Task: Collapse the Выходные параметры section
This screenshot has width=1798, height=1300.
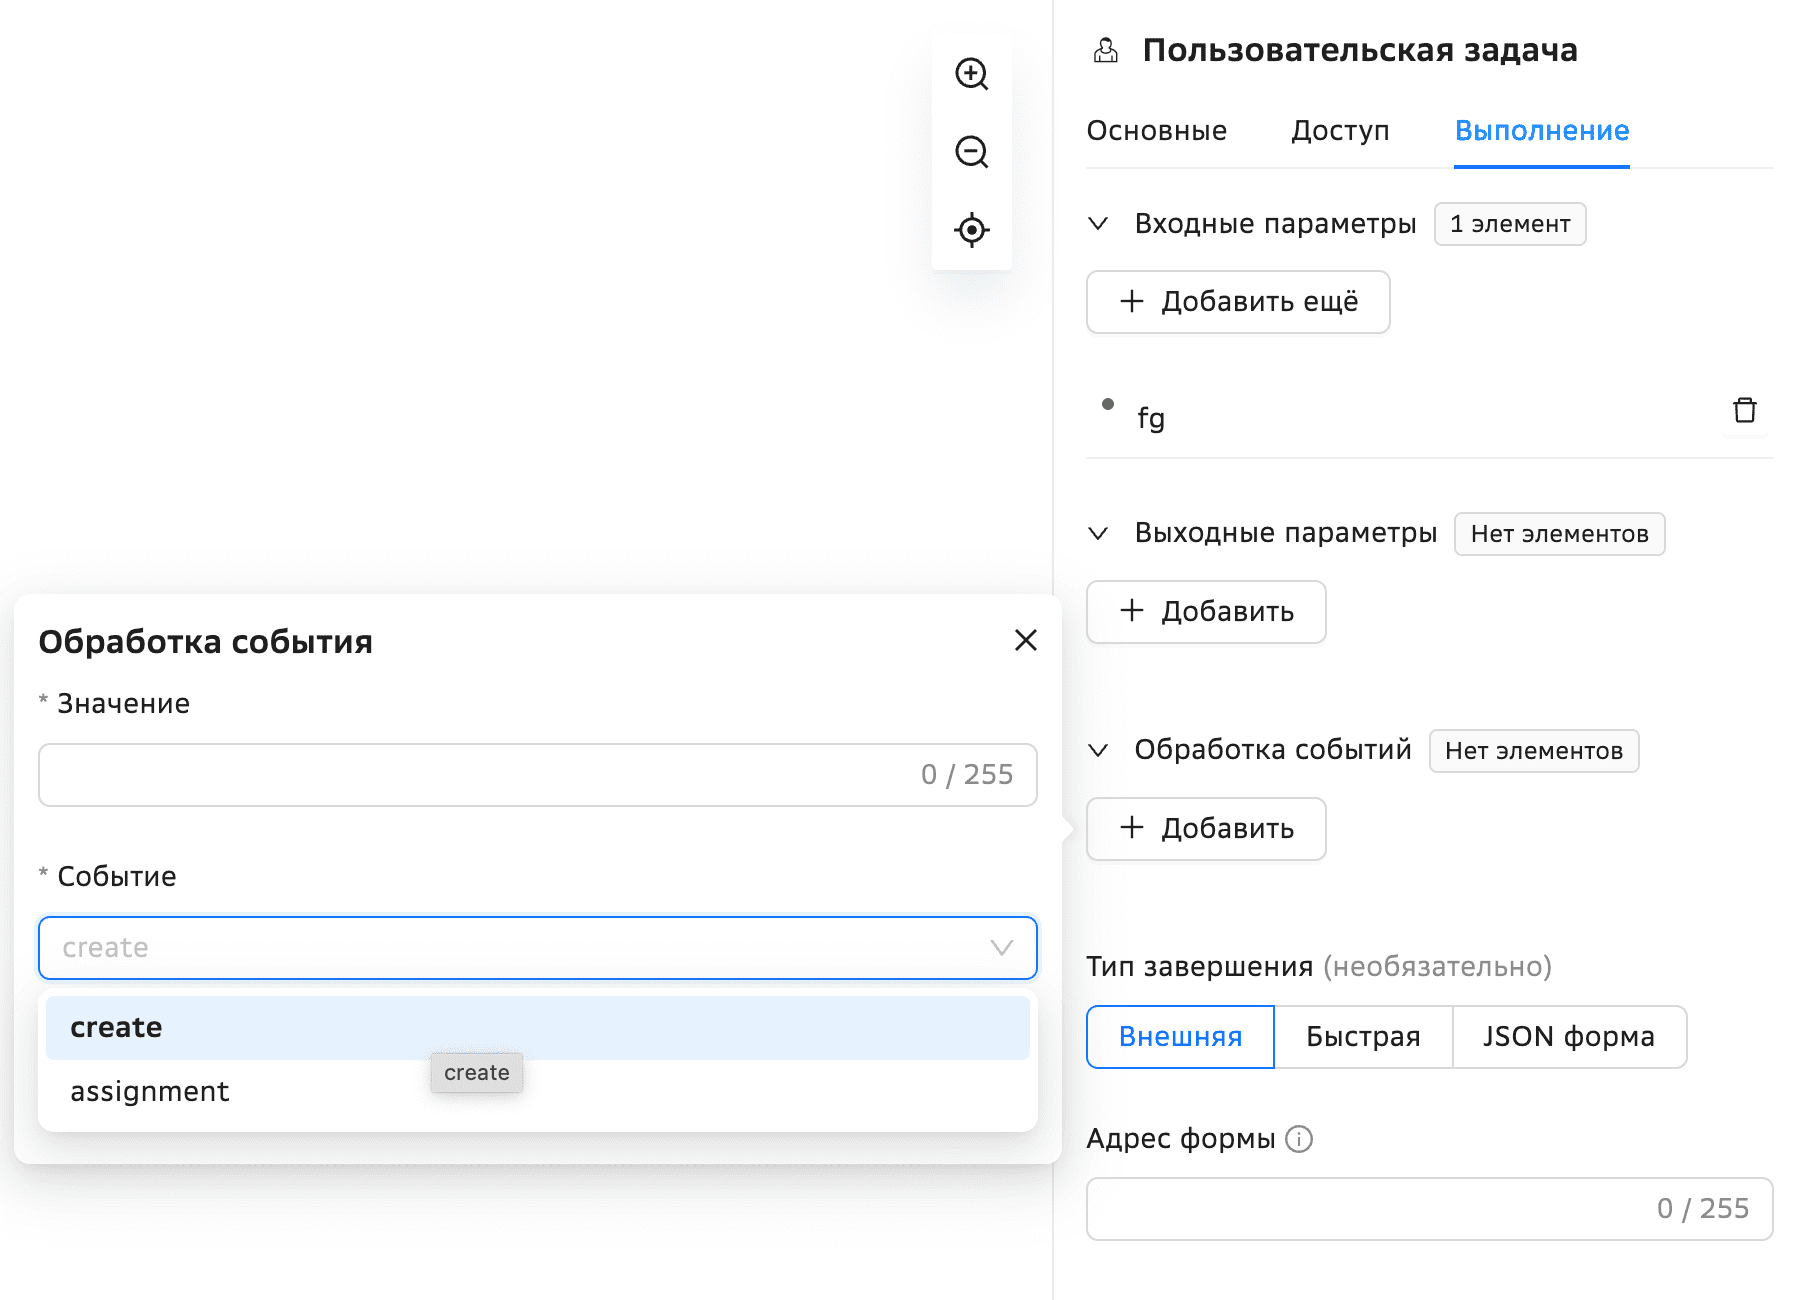Action: coord(1100,533)
